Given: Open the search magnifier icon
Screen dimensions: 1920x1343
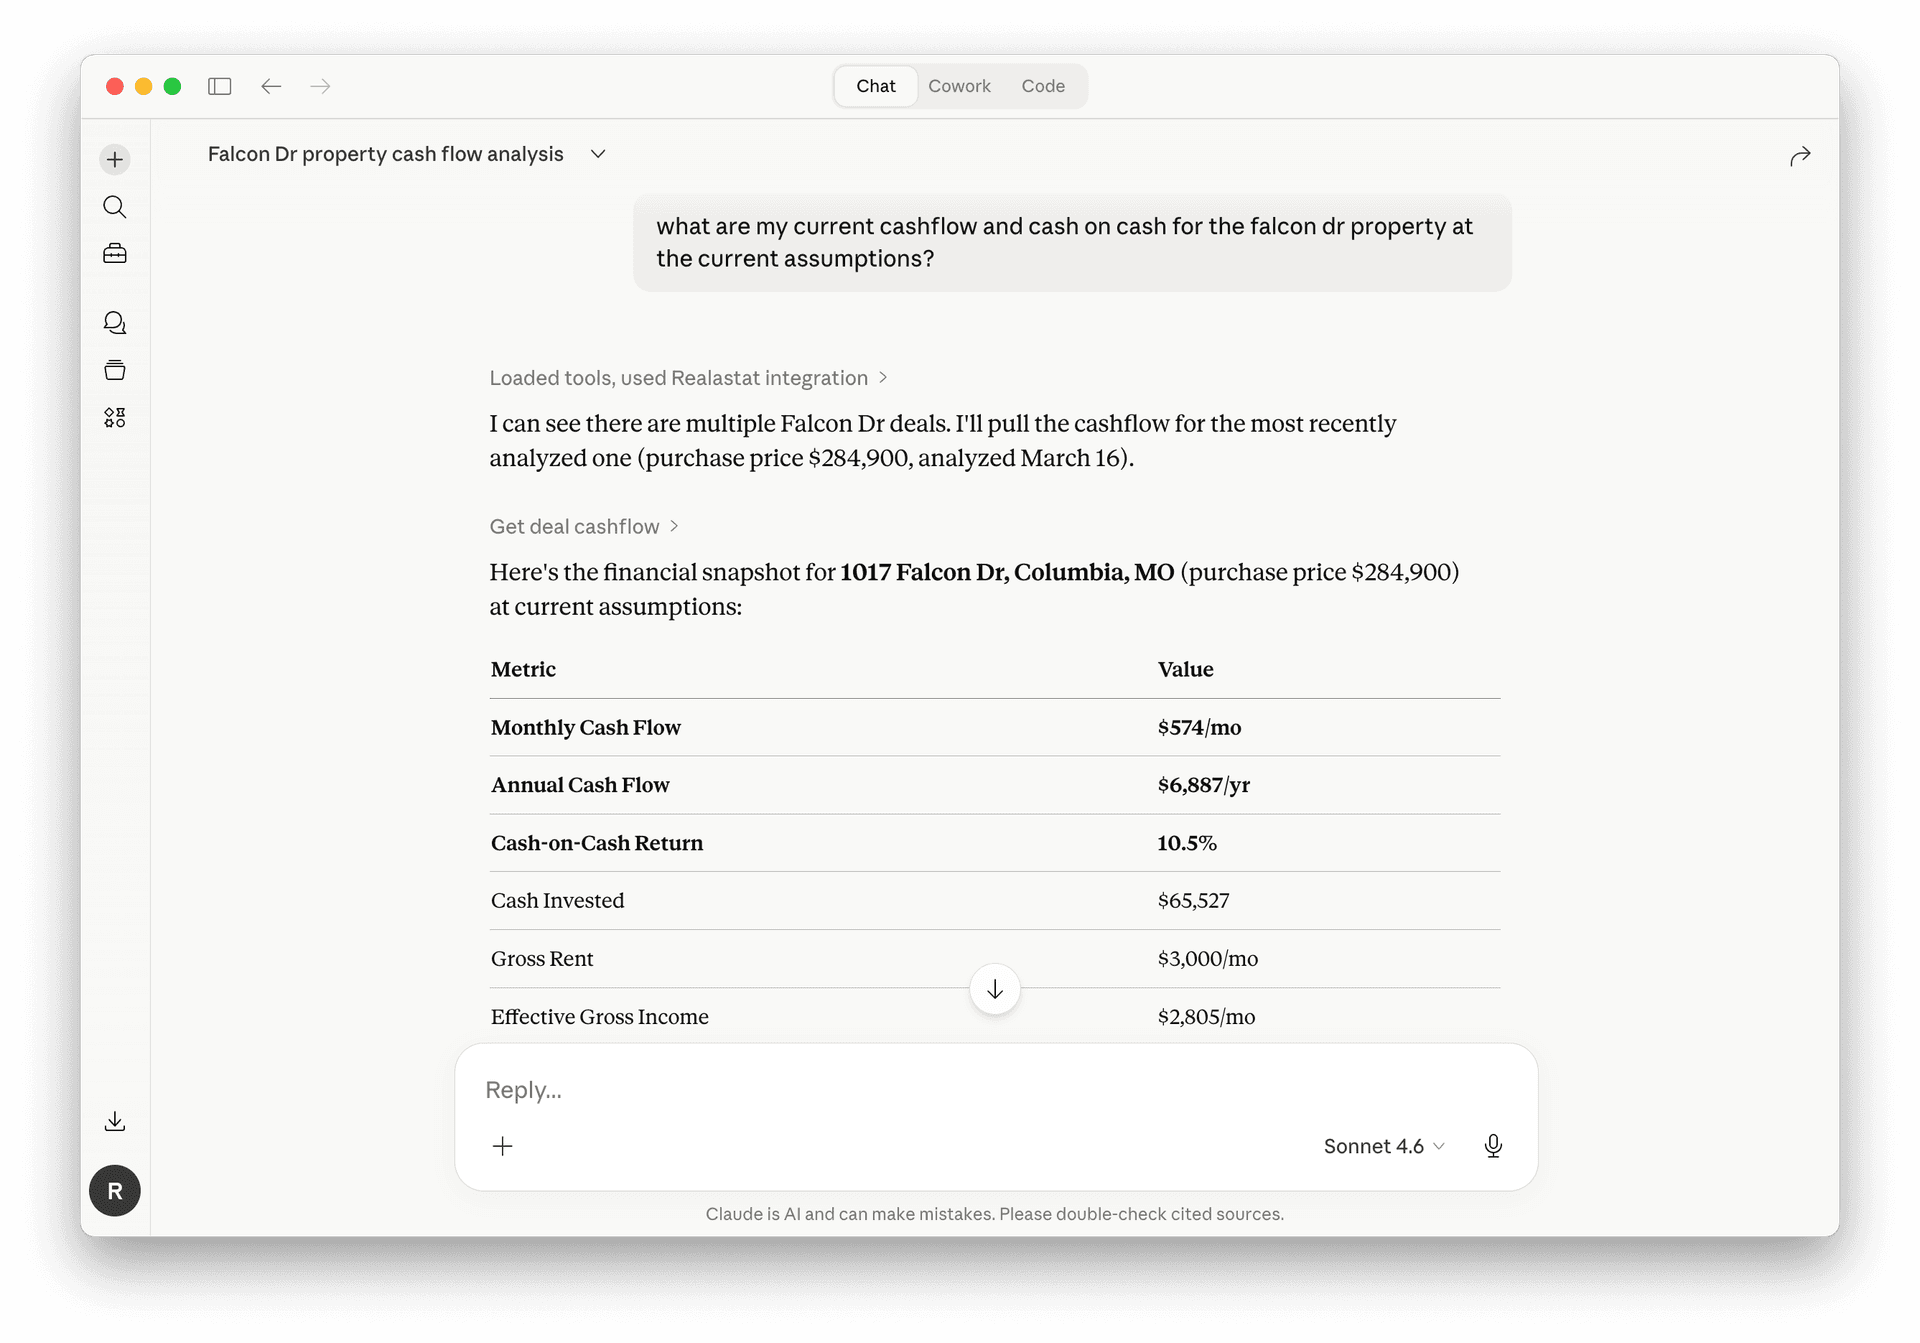Looking at the screenshot, I should click(x=115, y=207).
